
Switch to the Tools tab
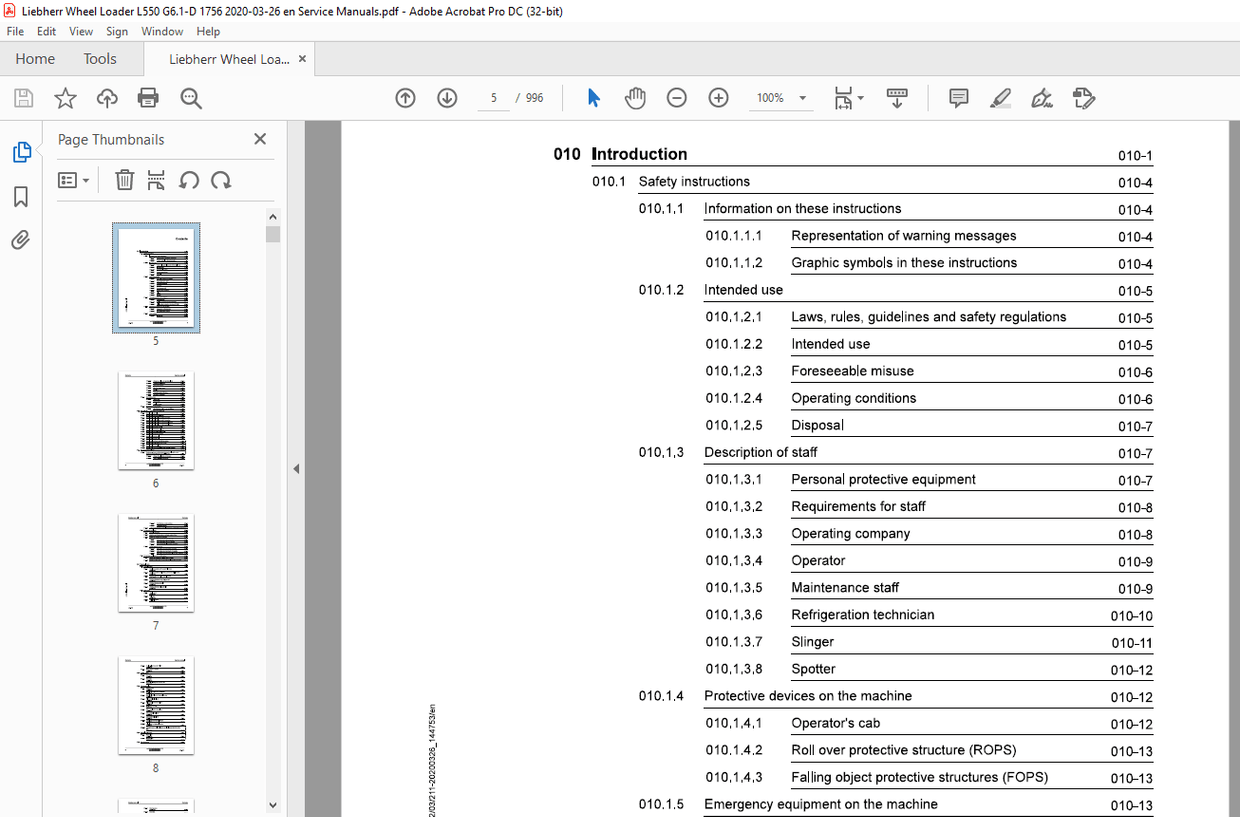tap(99, 58)
